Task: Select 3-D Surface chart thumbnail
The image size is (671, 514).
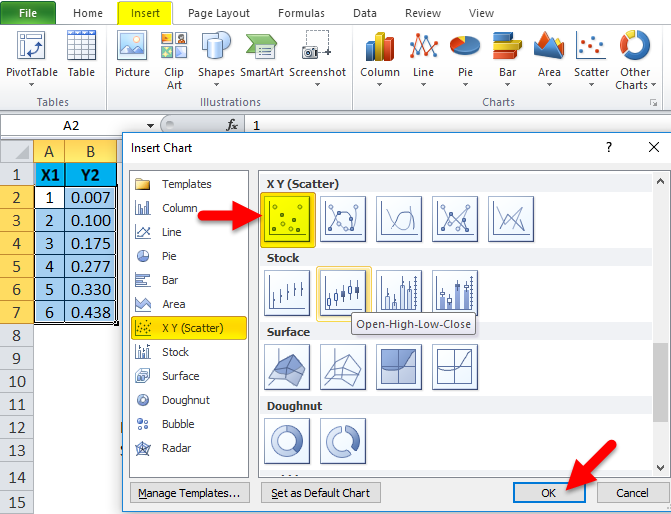Action: [x=287, y=367]
